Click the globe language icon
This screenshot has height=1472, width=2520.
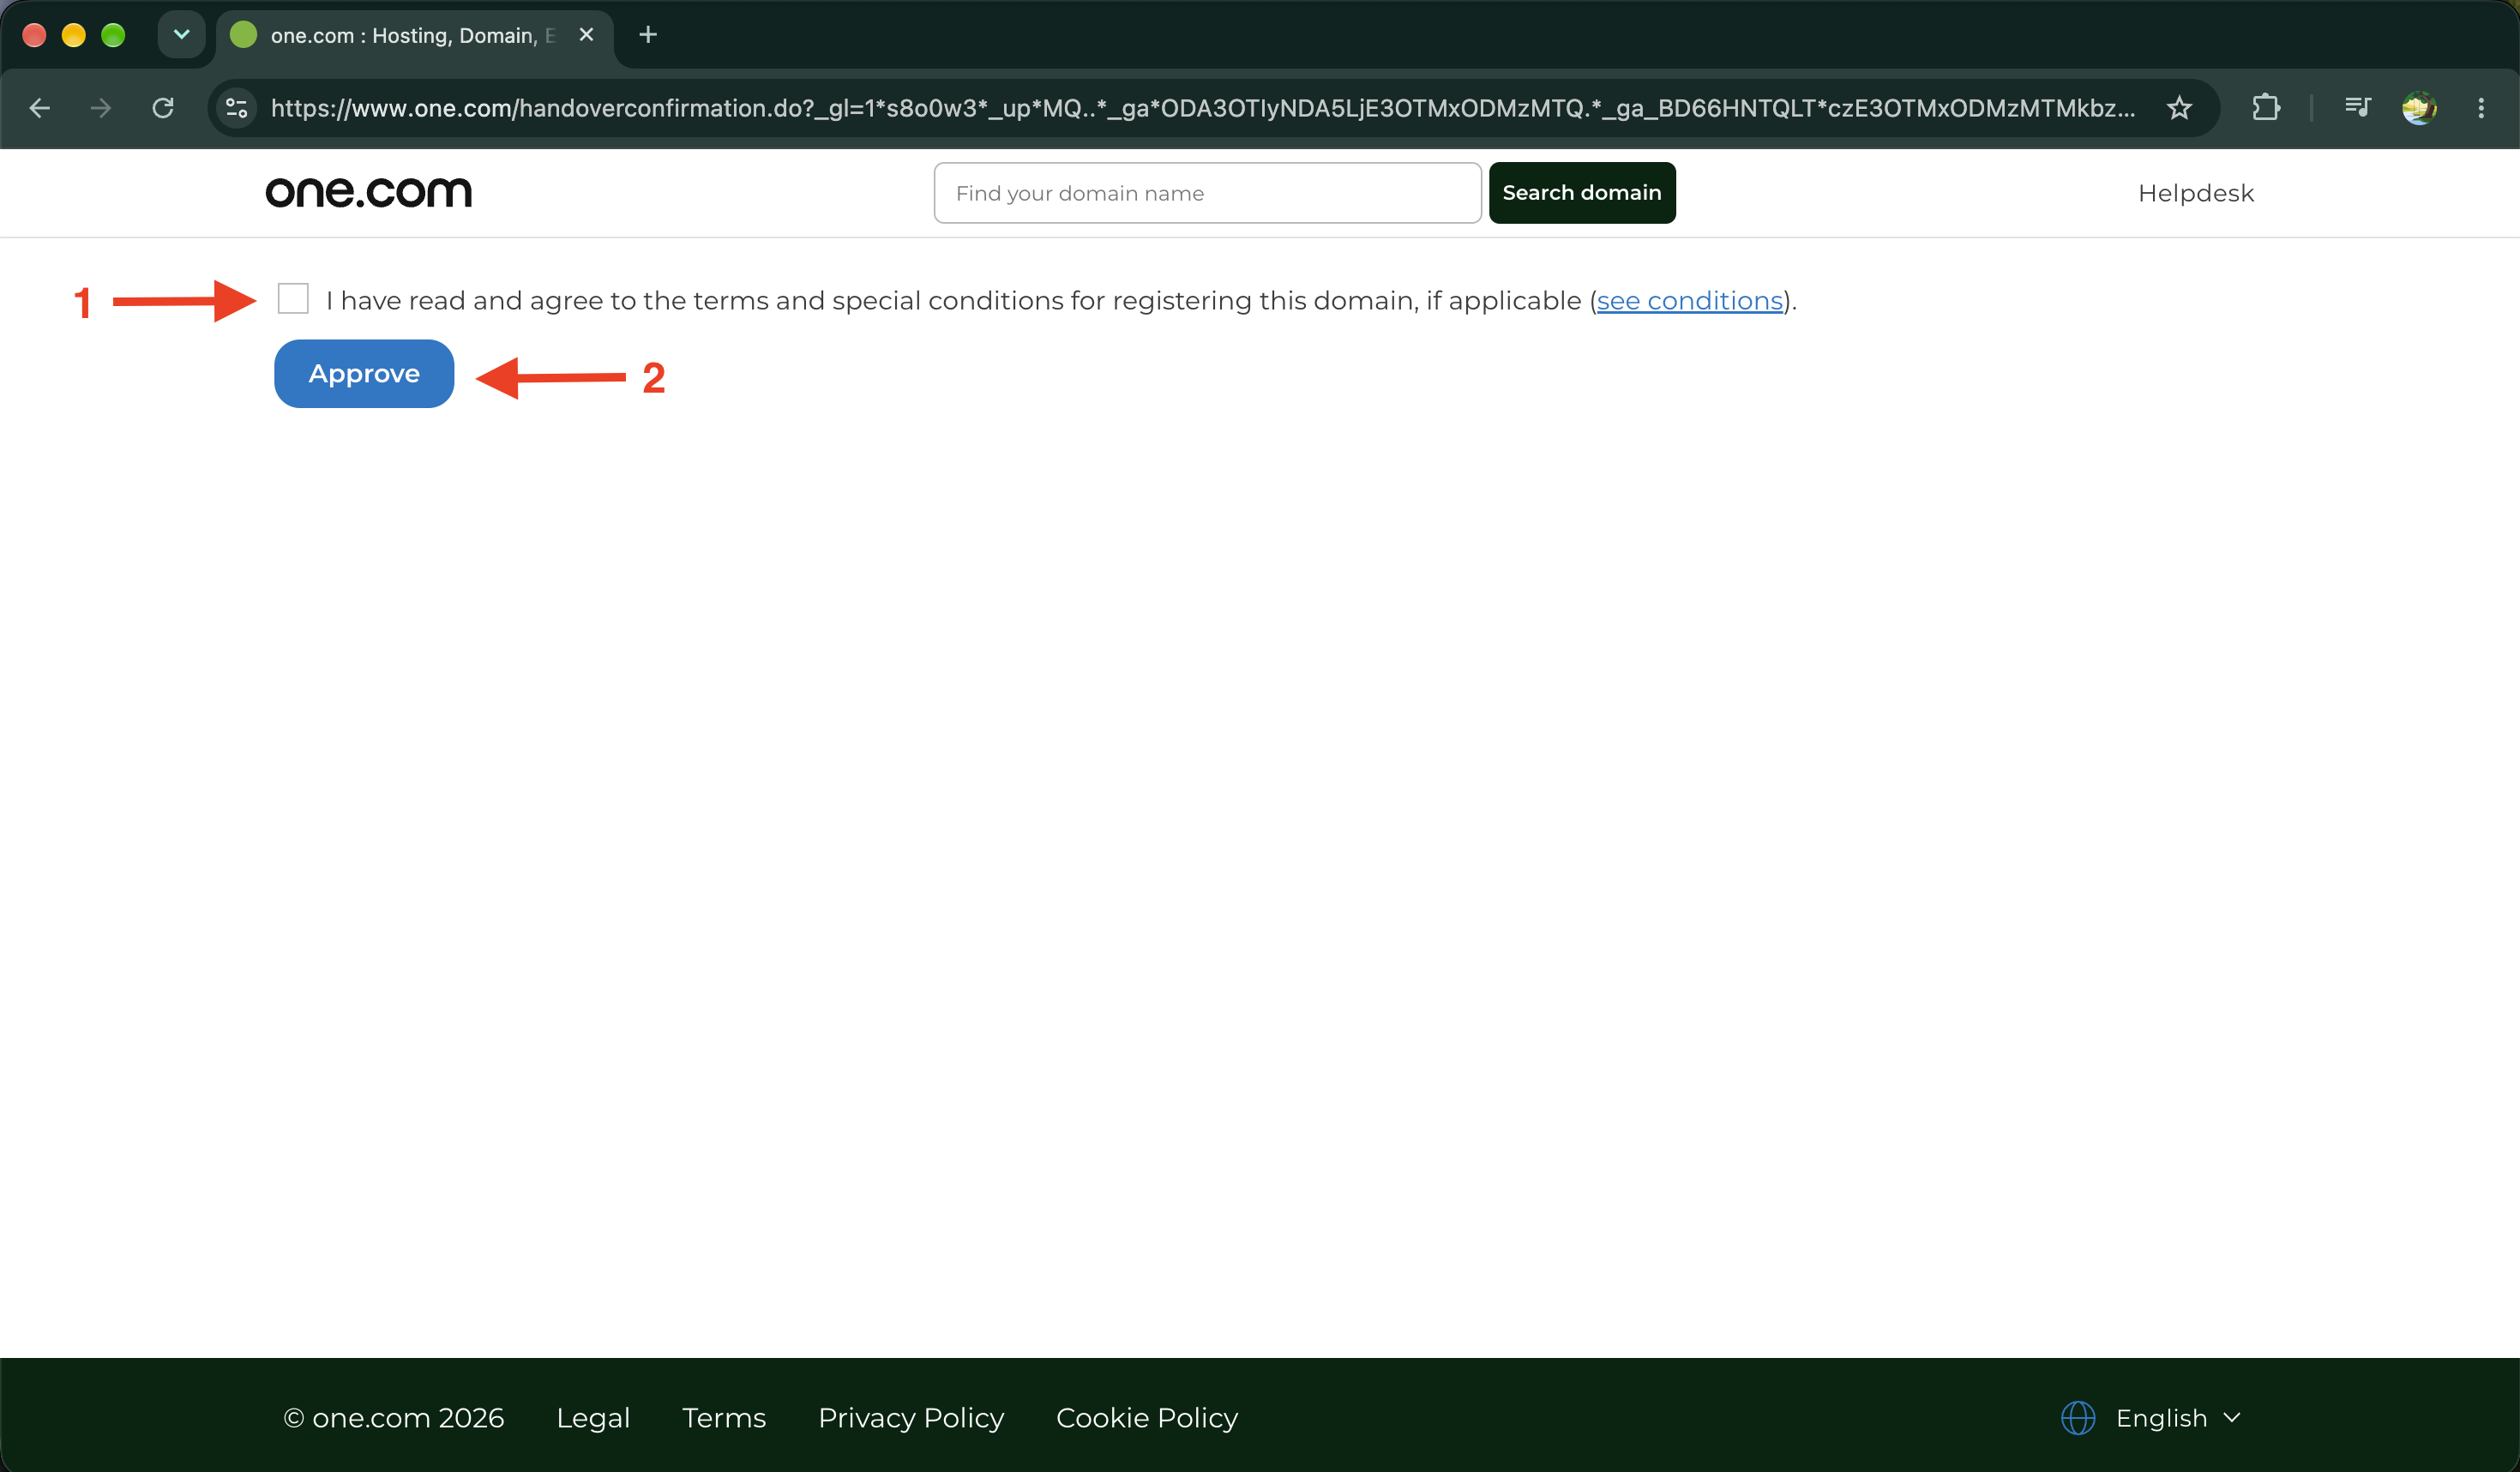[x=2078, y=1418]
